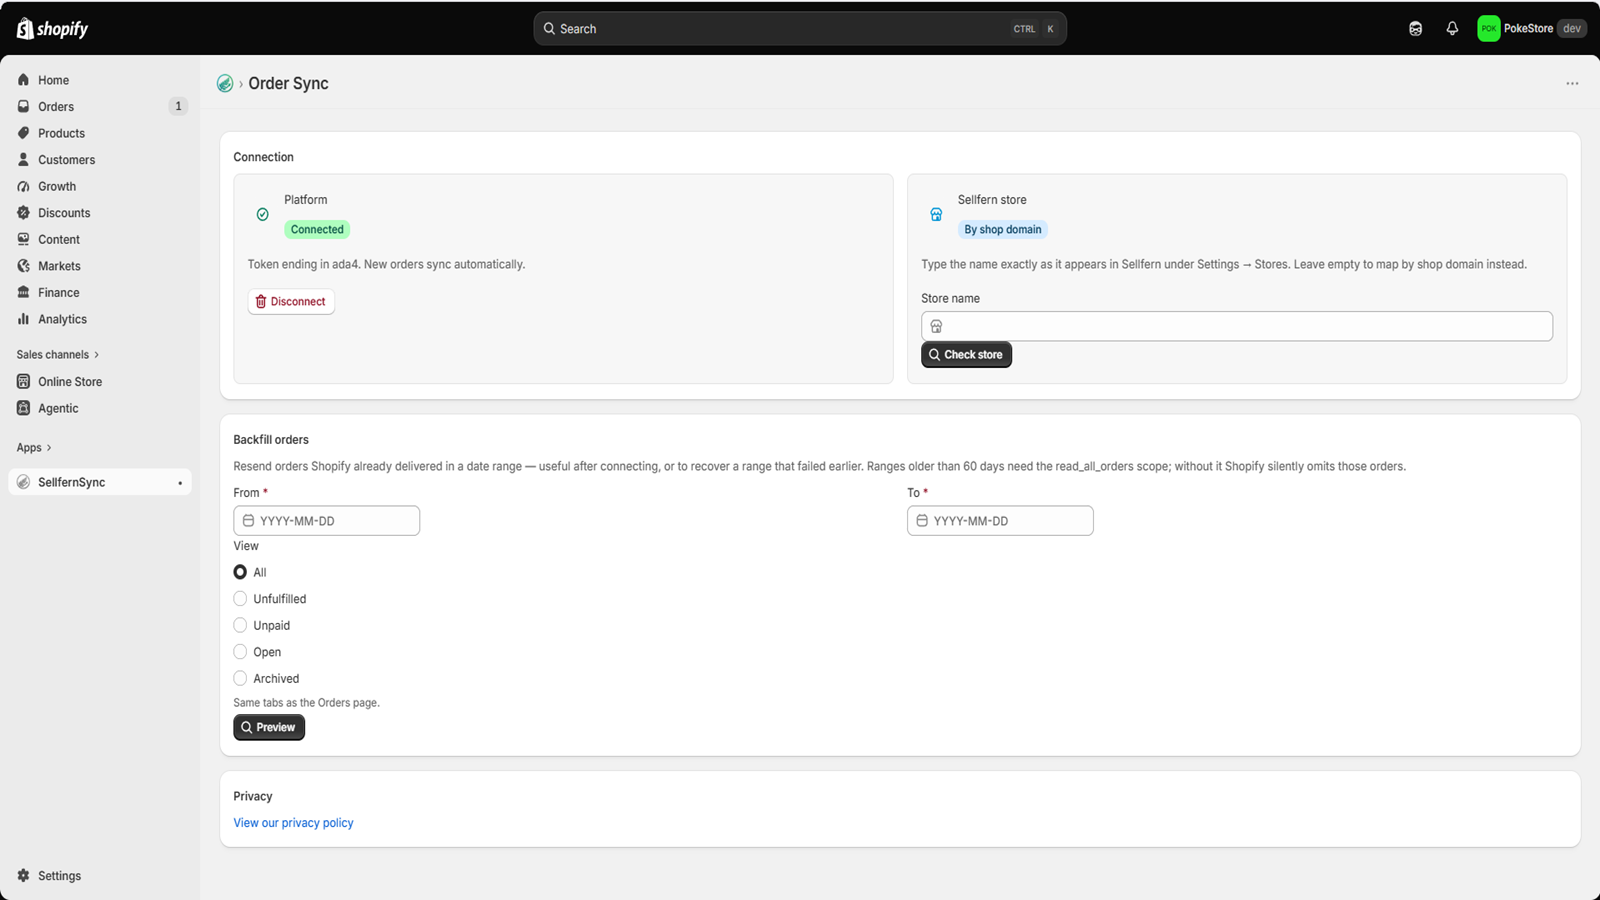The width and height of the screenshot is (1600, 900).
Task: Click the Sellfern store shop icon
Action: [936, 215]
